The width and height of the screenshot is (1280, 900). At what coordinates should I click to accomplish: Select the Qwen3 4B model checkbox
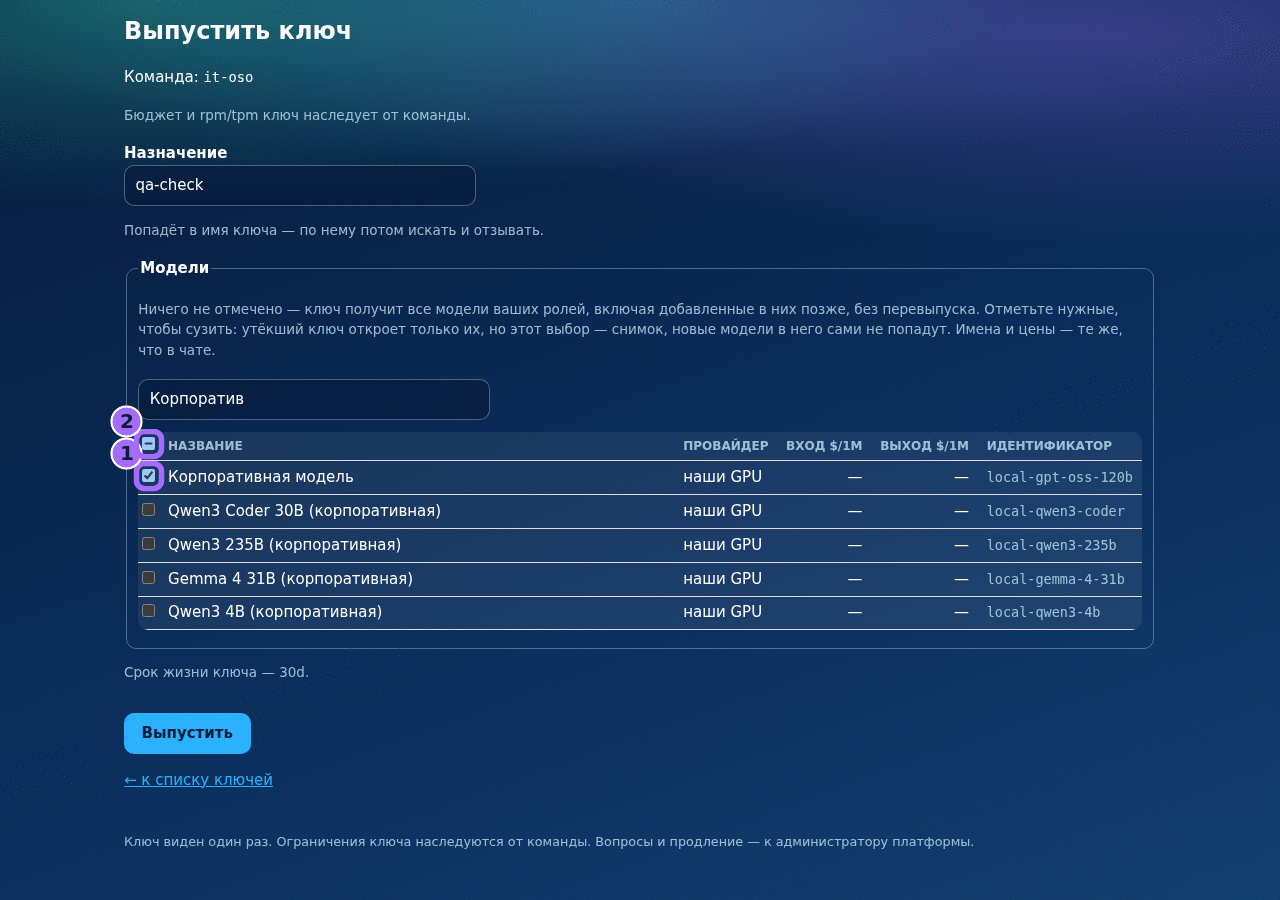149,610
